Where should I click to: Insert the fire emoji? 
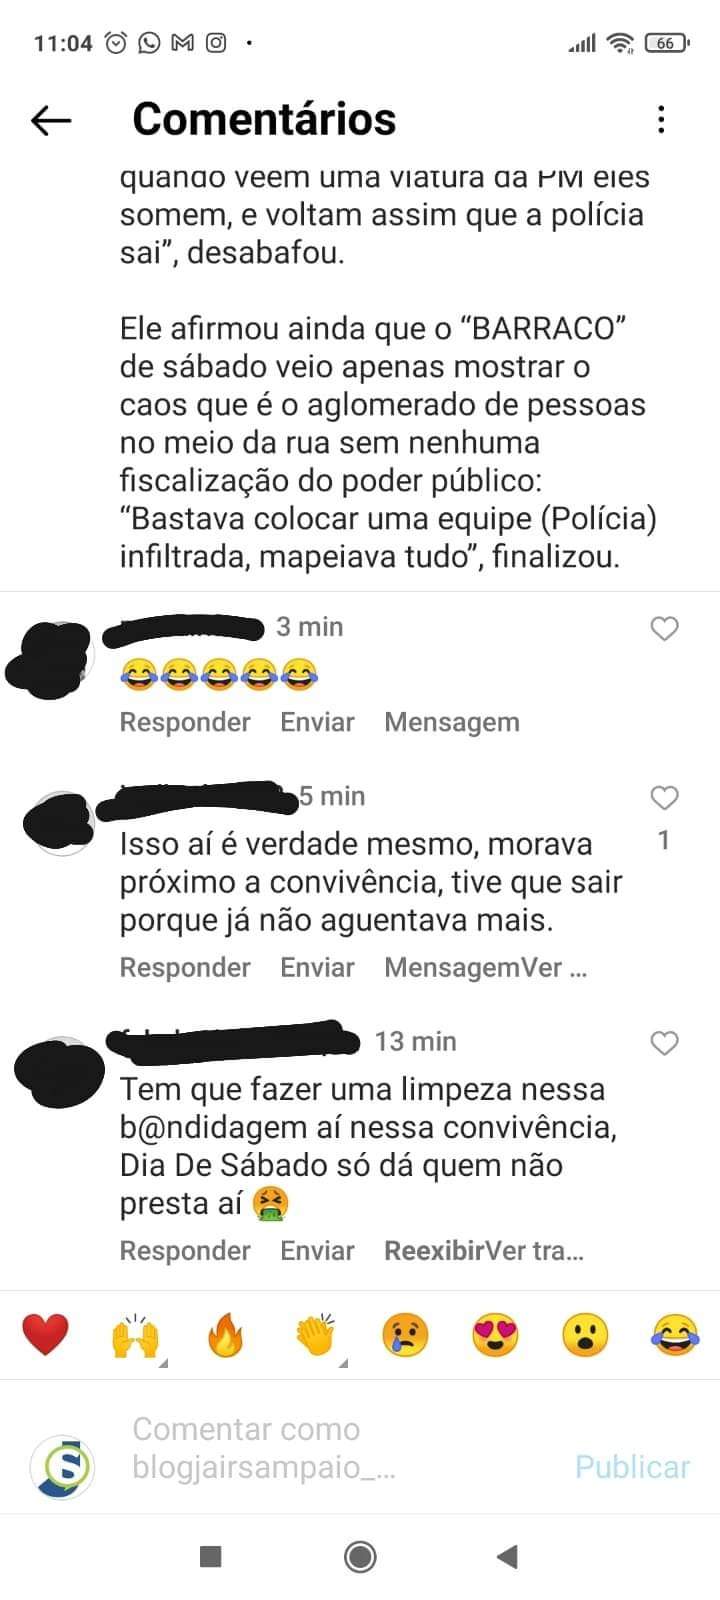tap(225, 1335)
